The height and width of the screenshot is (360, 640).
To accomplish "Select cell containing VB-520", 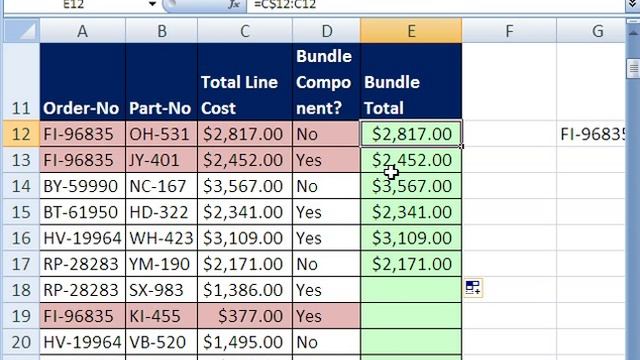I will (162, 342).
